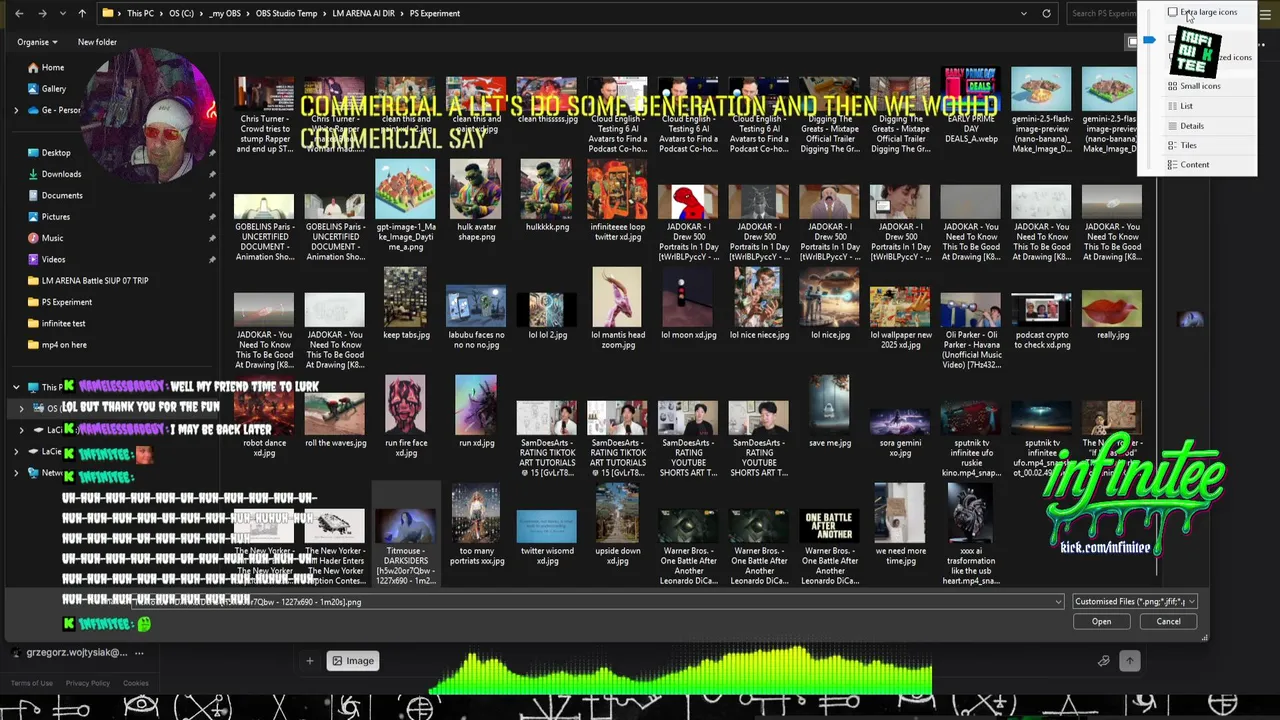Click the Cancel button
Screen dimensions: 1280x720
click(x=1168, y=622)
